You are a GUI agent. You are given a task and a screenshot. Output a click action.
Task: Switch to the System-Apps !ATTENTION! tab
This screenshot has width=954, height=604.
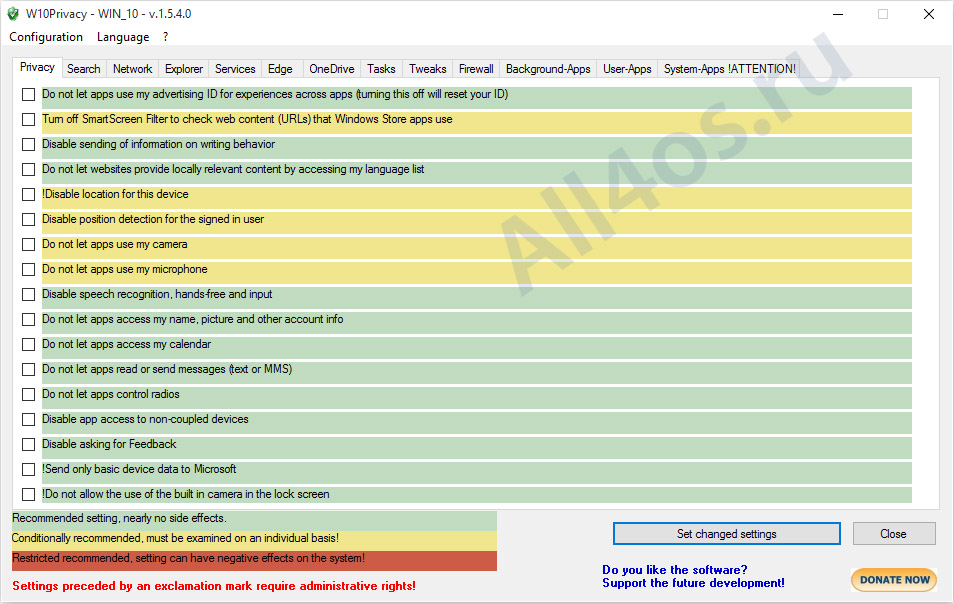pyautogui.click(x=729, y=69)
